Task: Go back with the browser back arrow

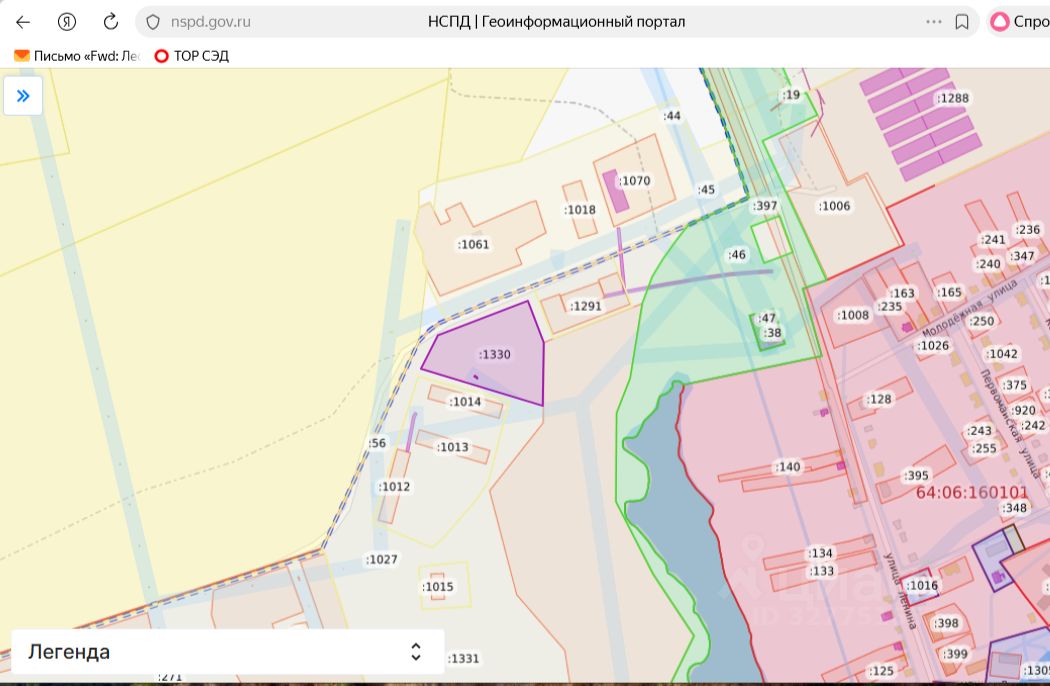Action: 23,22
